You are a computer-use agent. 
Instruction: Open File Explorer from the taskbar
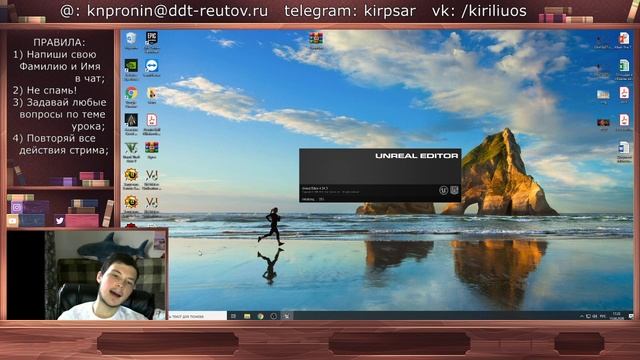pos(247,316)
